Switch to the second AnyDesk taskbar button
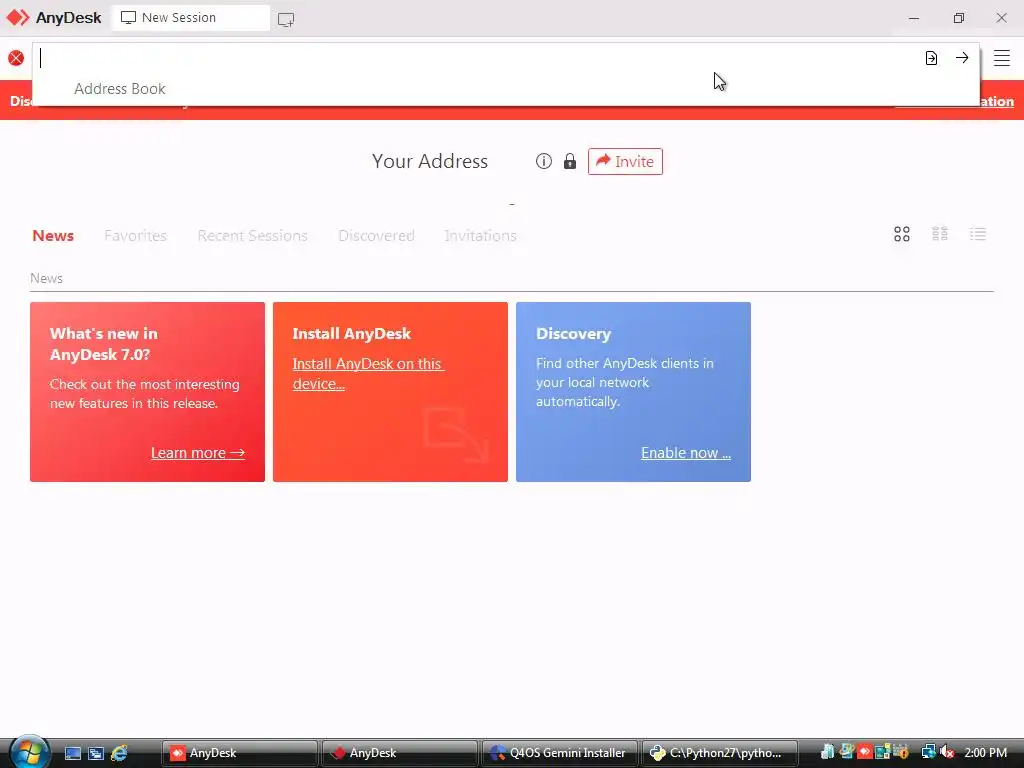 point(399,753)
